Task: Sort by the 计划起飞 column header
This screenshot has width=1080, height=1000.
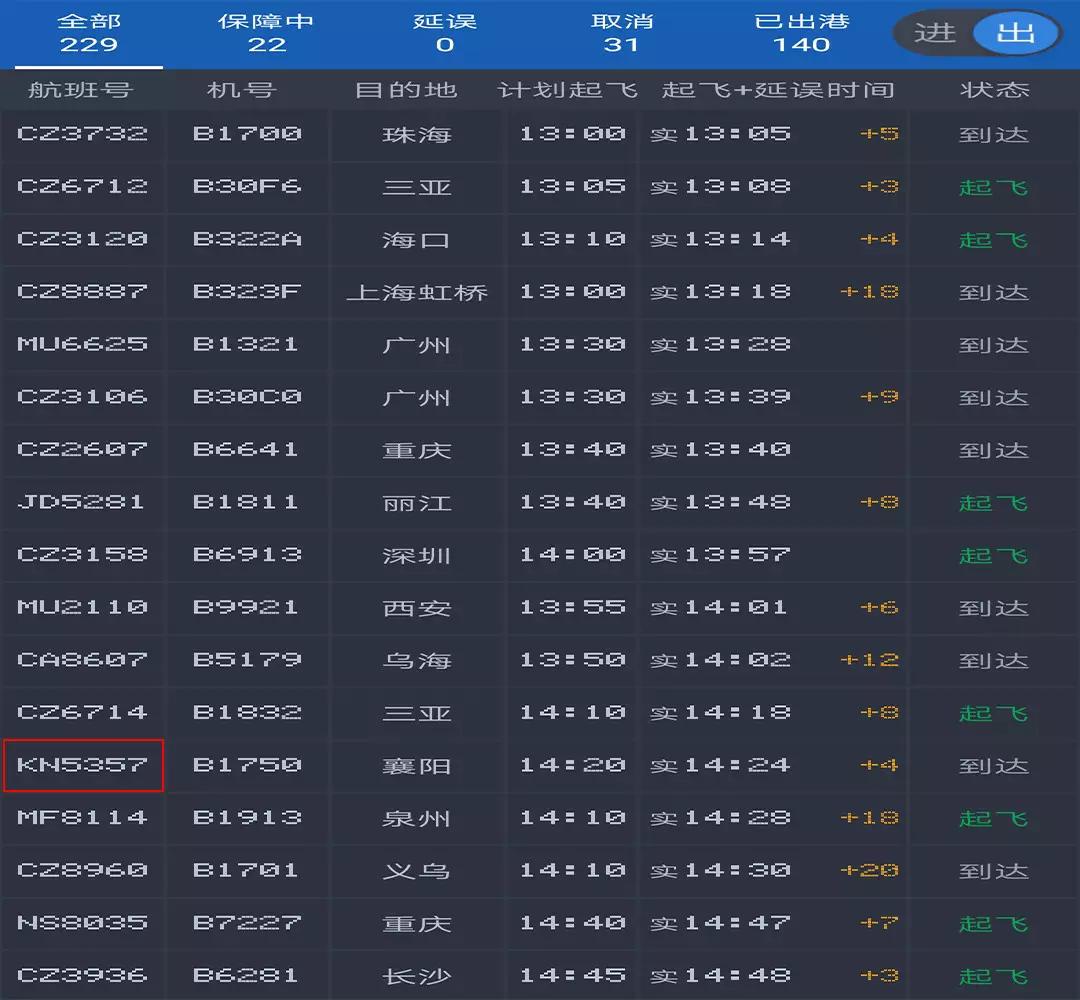Action: tap(567, 90)
